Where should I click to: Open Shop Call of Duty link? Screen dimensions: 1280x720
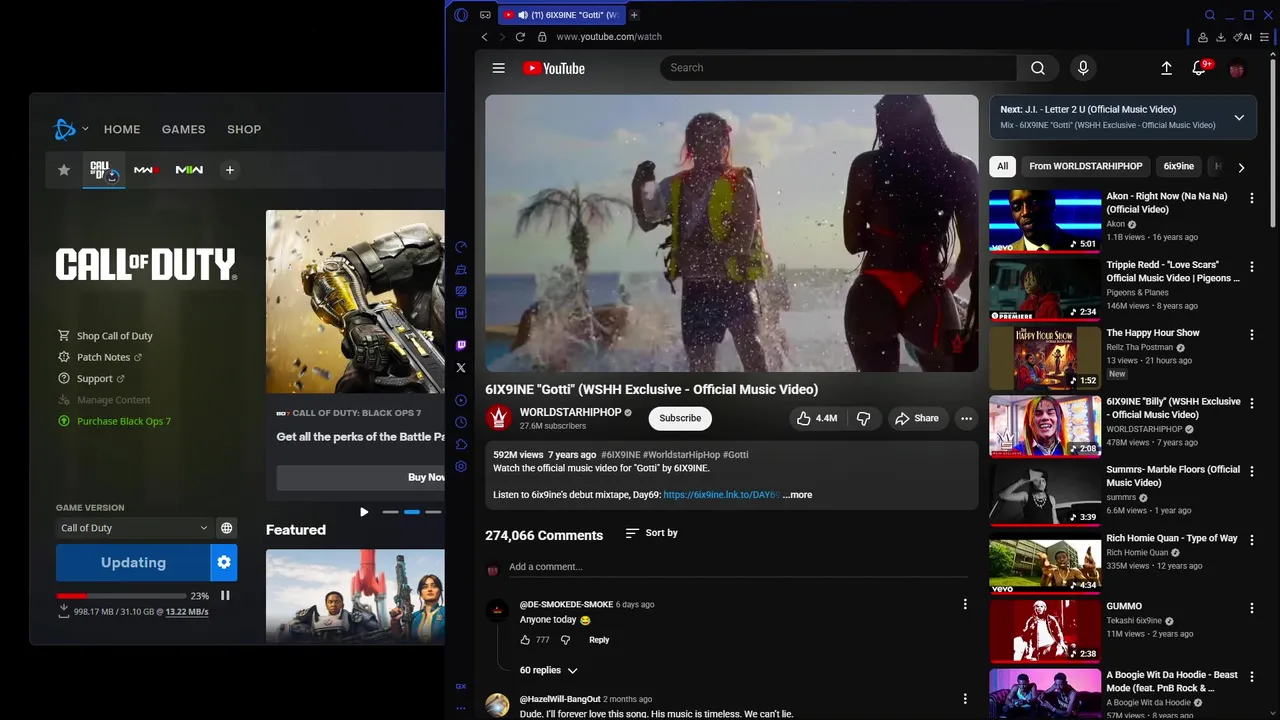[106, 336]
